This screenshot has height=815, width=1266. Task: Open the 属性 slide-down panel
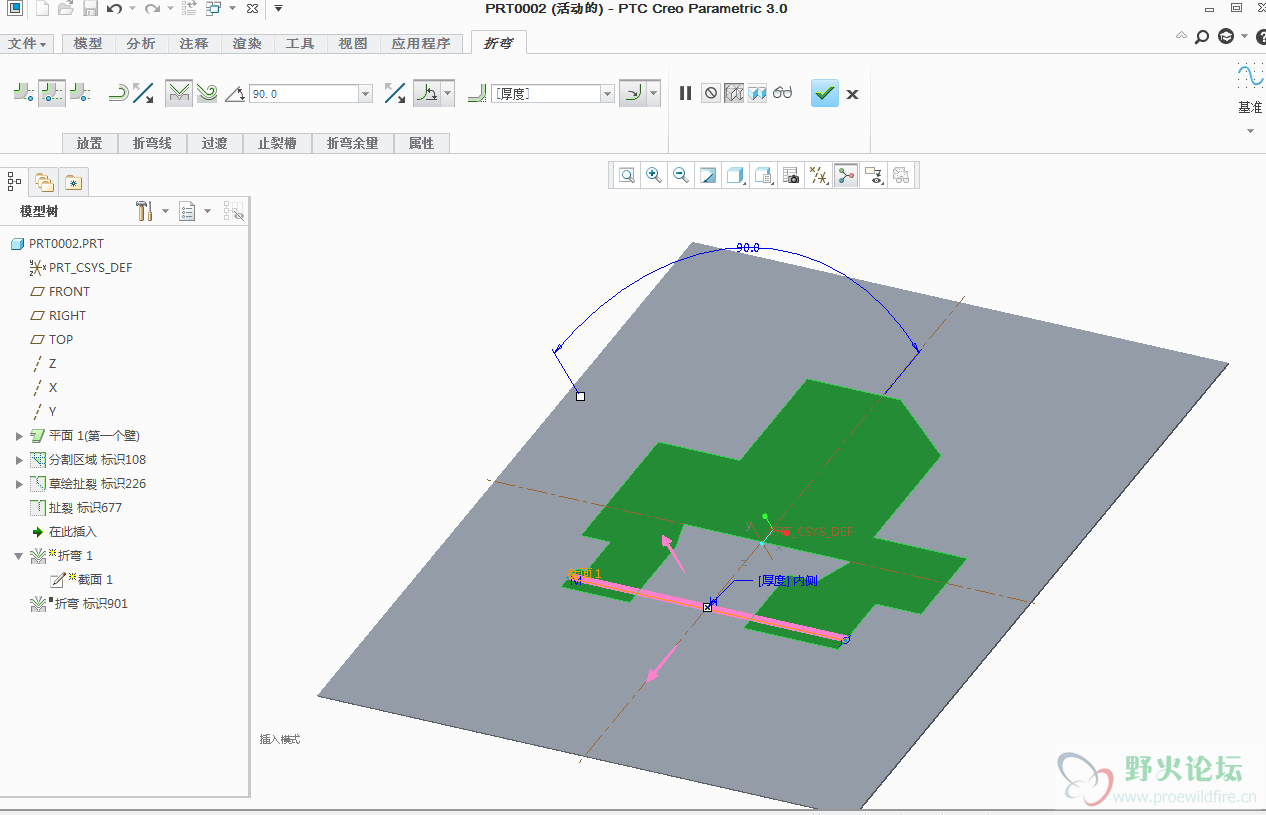[422, 143]
